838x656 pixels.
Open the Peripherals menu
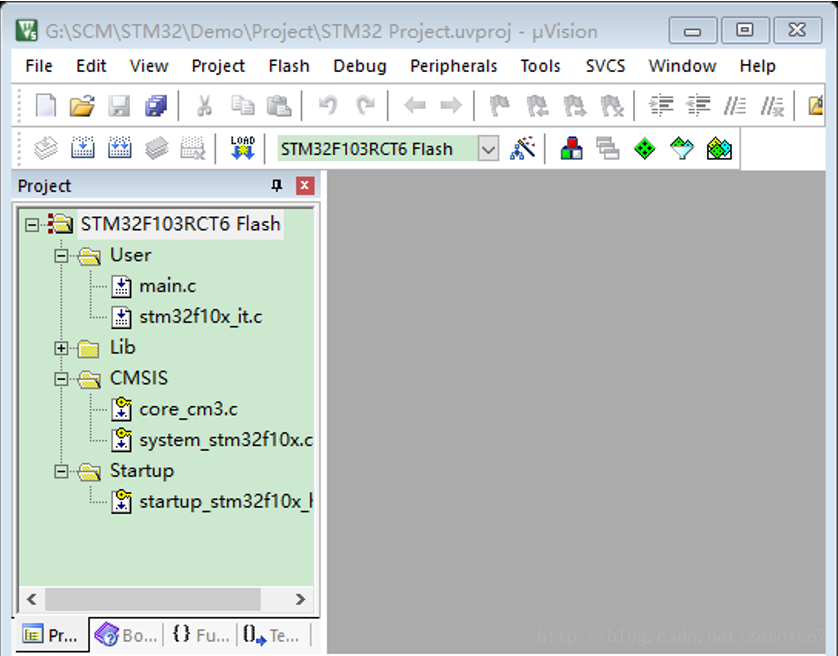454,66
